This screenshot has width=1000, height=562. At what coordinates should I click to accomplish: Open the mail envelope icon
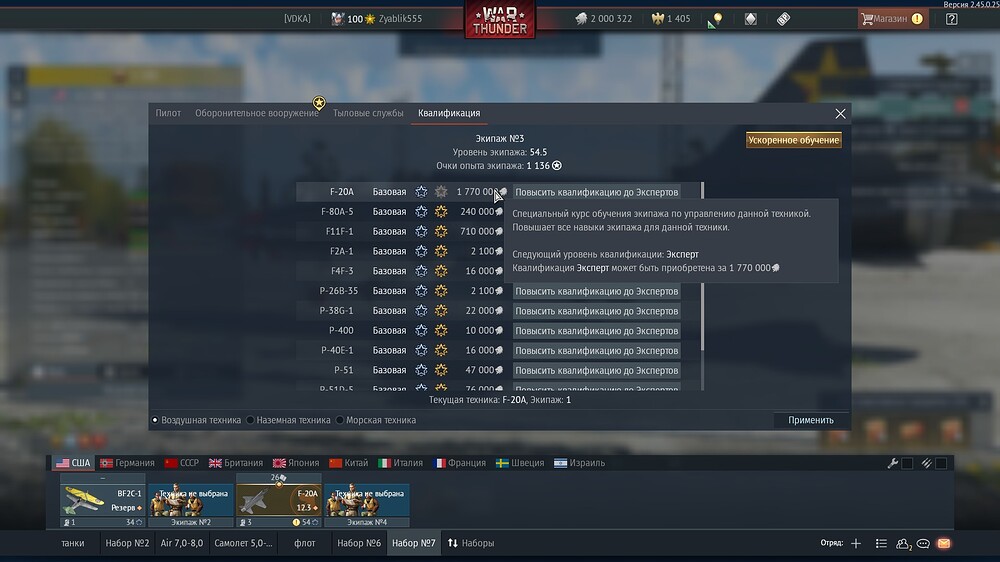coord(944,544)
